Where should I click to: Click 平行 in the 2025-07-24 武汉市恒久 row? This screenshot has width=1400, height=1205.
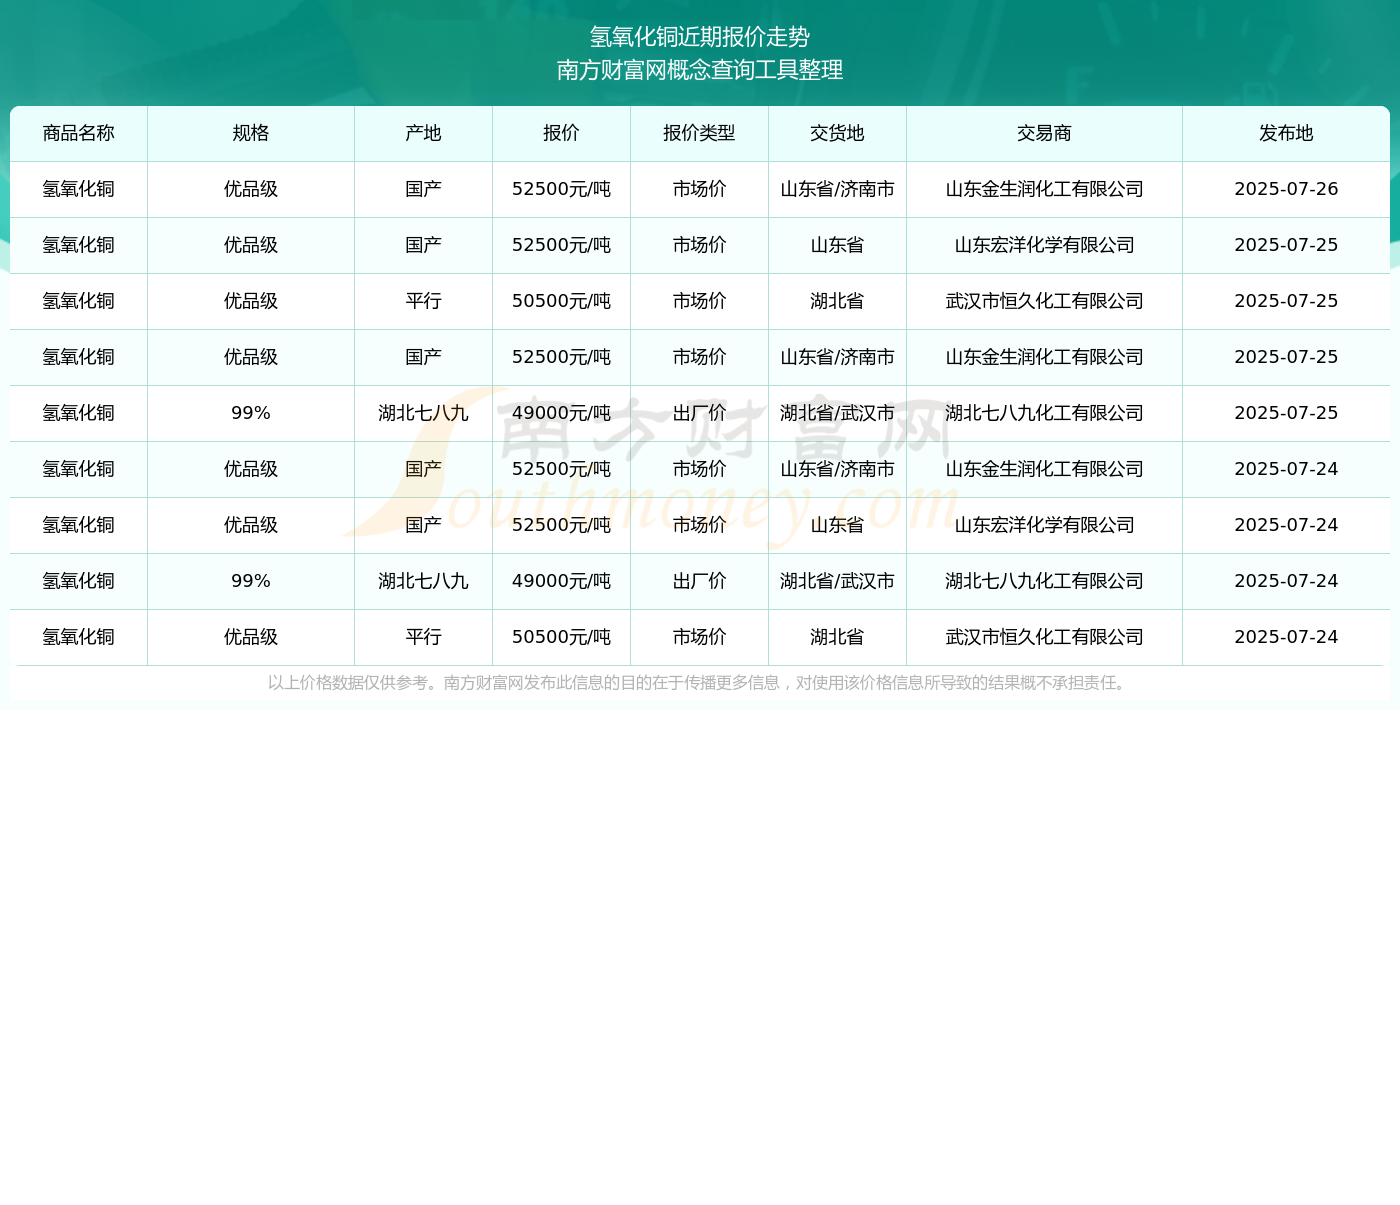tap(424, 637)
